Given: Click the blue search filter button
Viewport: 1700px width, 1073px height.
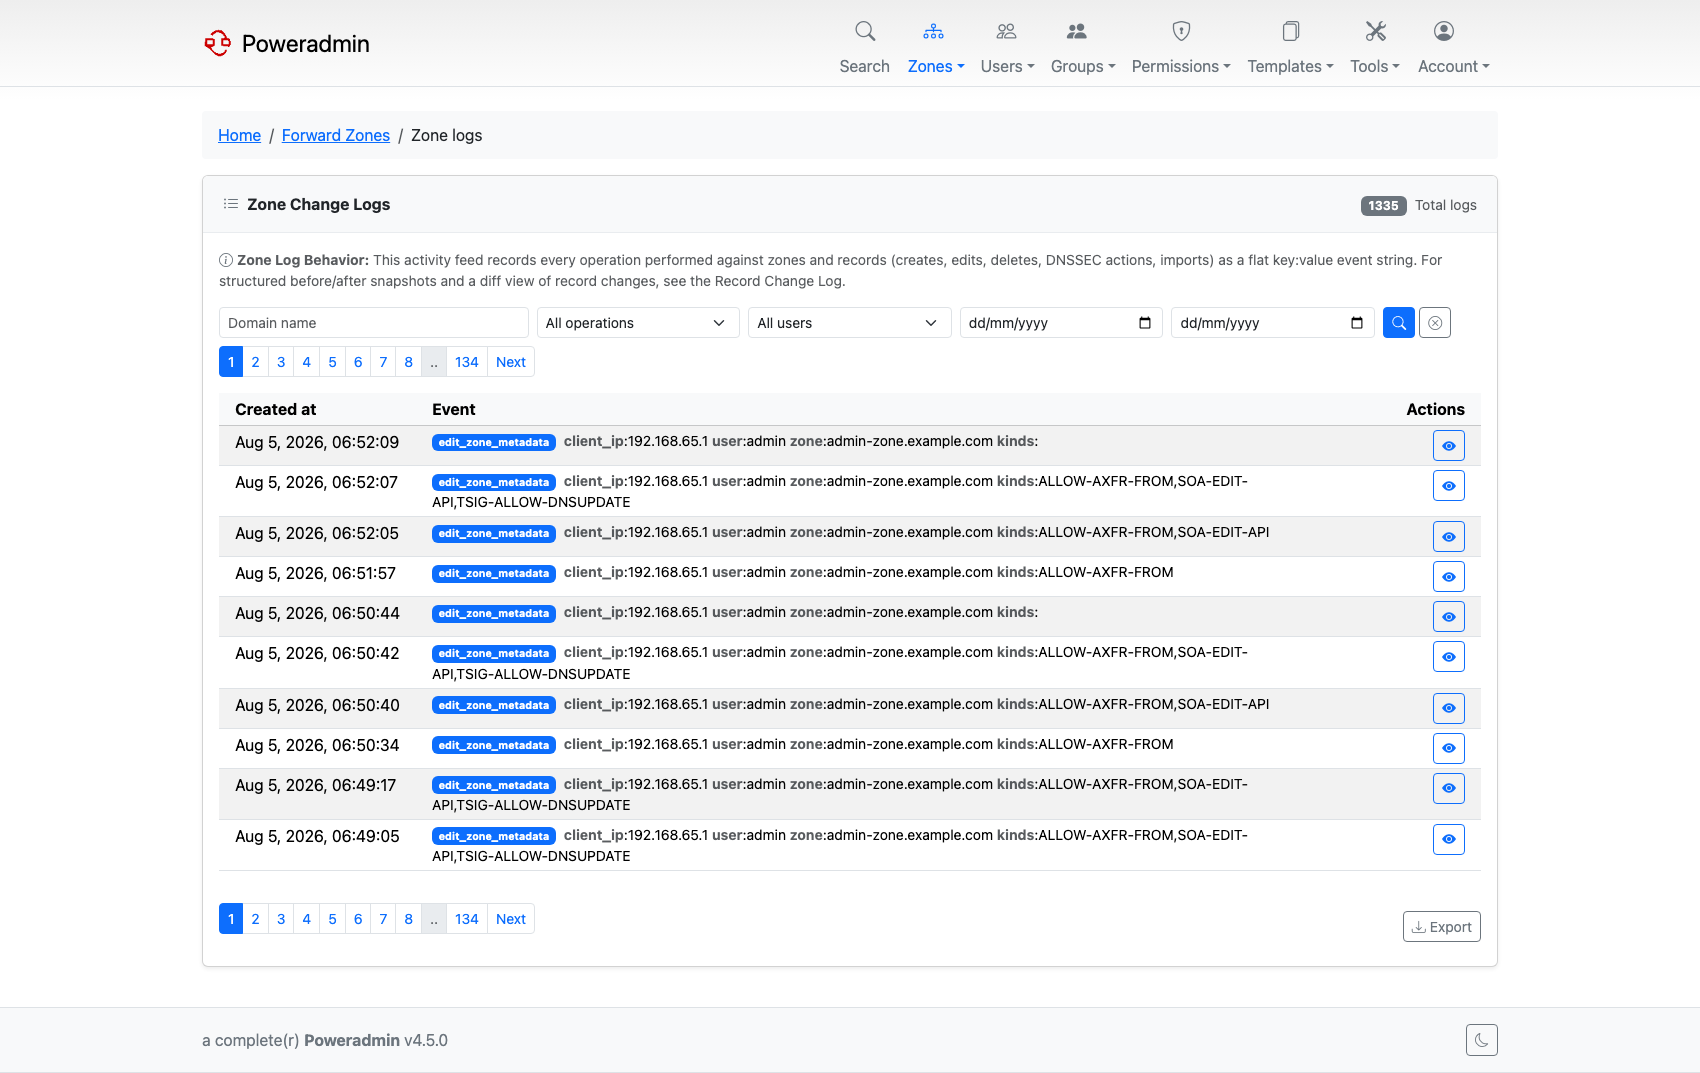Looking at the screenshot, I should 1399,323.
